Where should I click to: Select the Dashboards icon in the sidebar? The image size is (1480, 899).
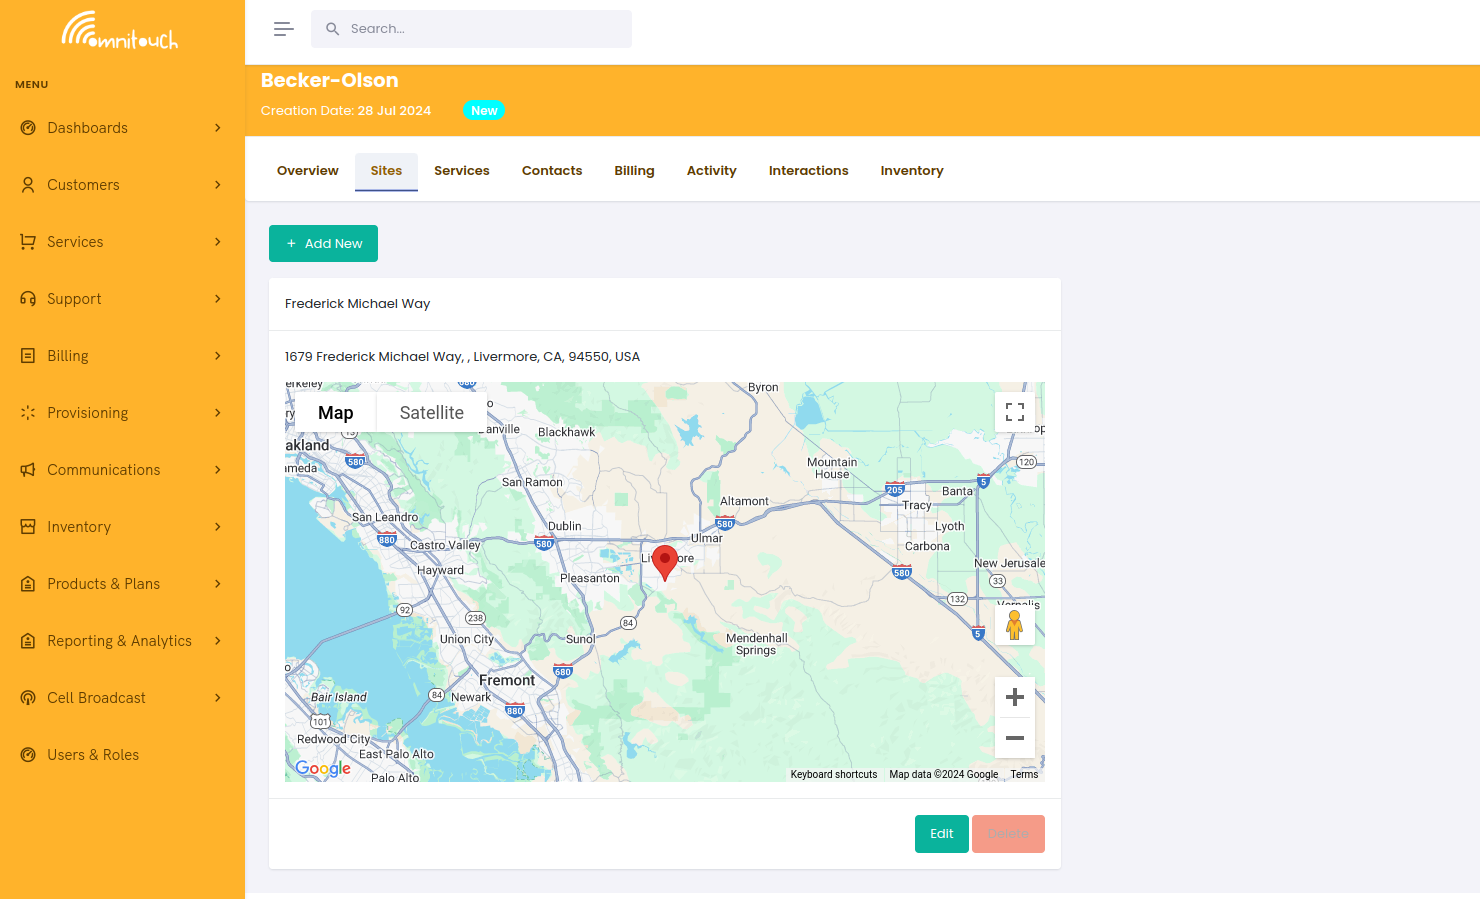(29, 128)
